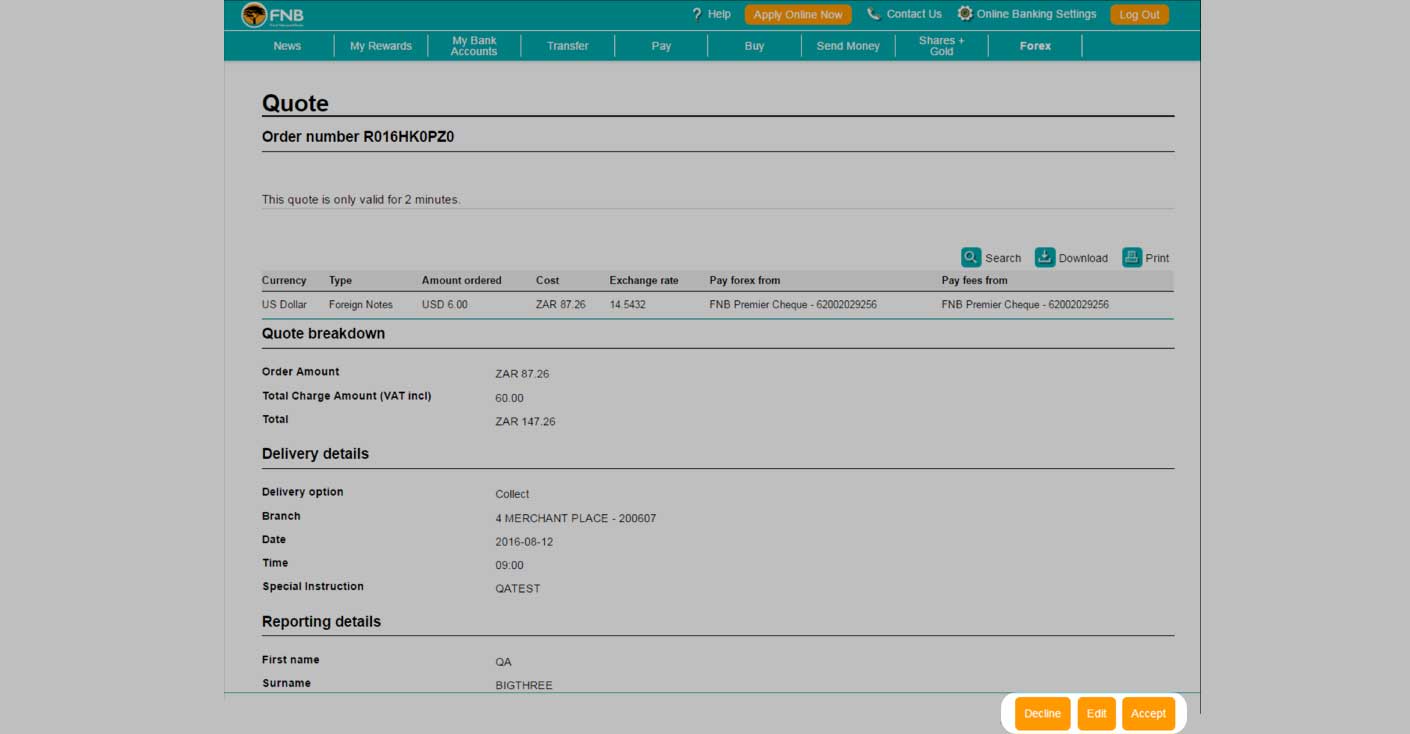Screen dimensions: 1410x734
Task: Select the US Dollar cell
Action: coord(284,305)
